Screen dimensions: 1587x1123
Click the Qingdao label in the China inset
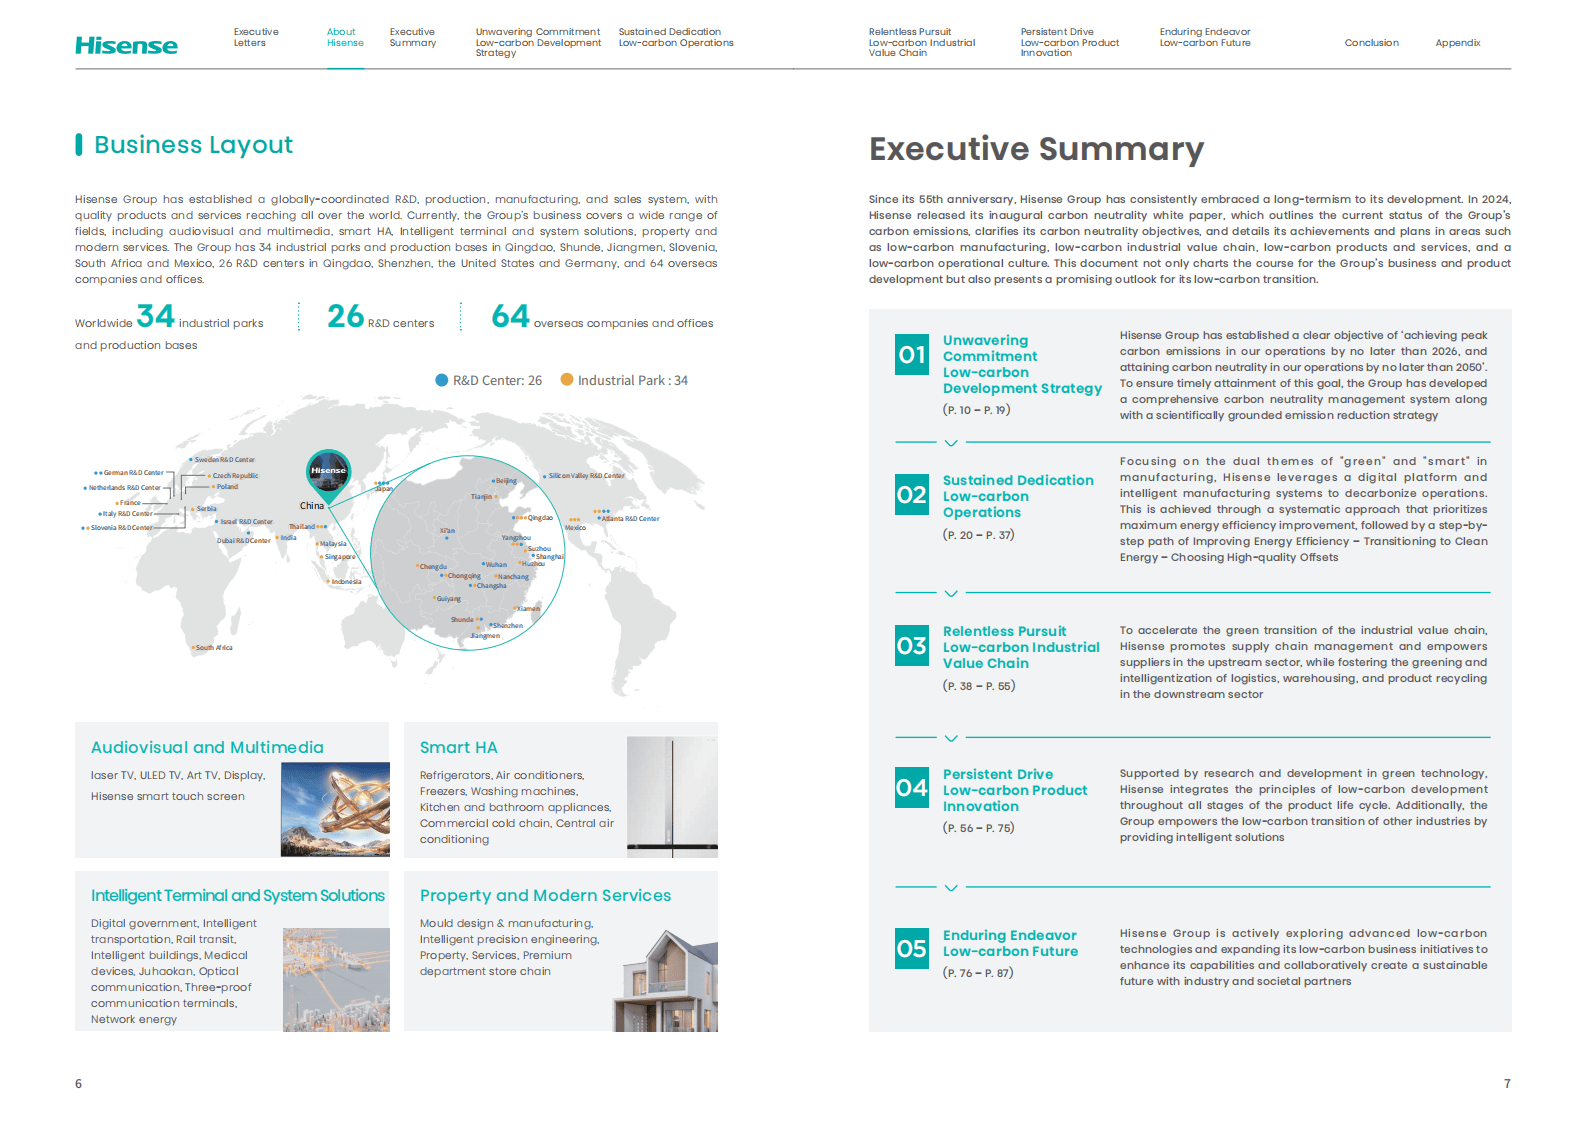[x=540, y=518]
